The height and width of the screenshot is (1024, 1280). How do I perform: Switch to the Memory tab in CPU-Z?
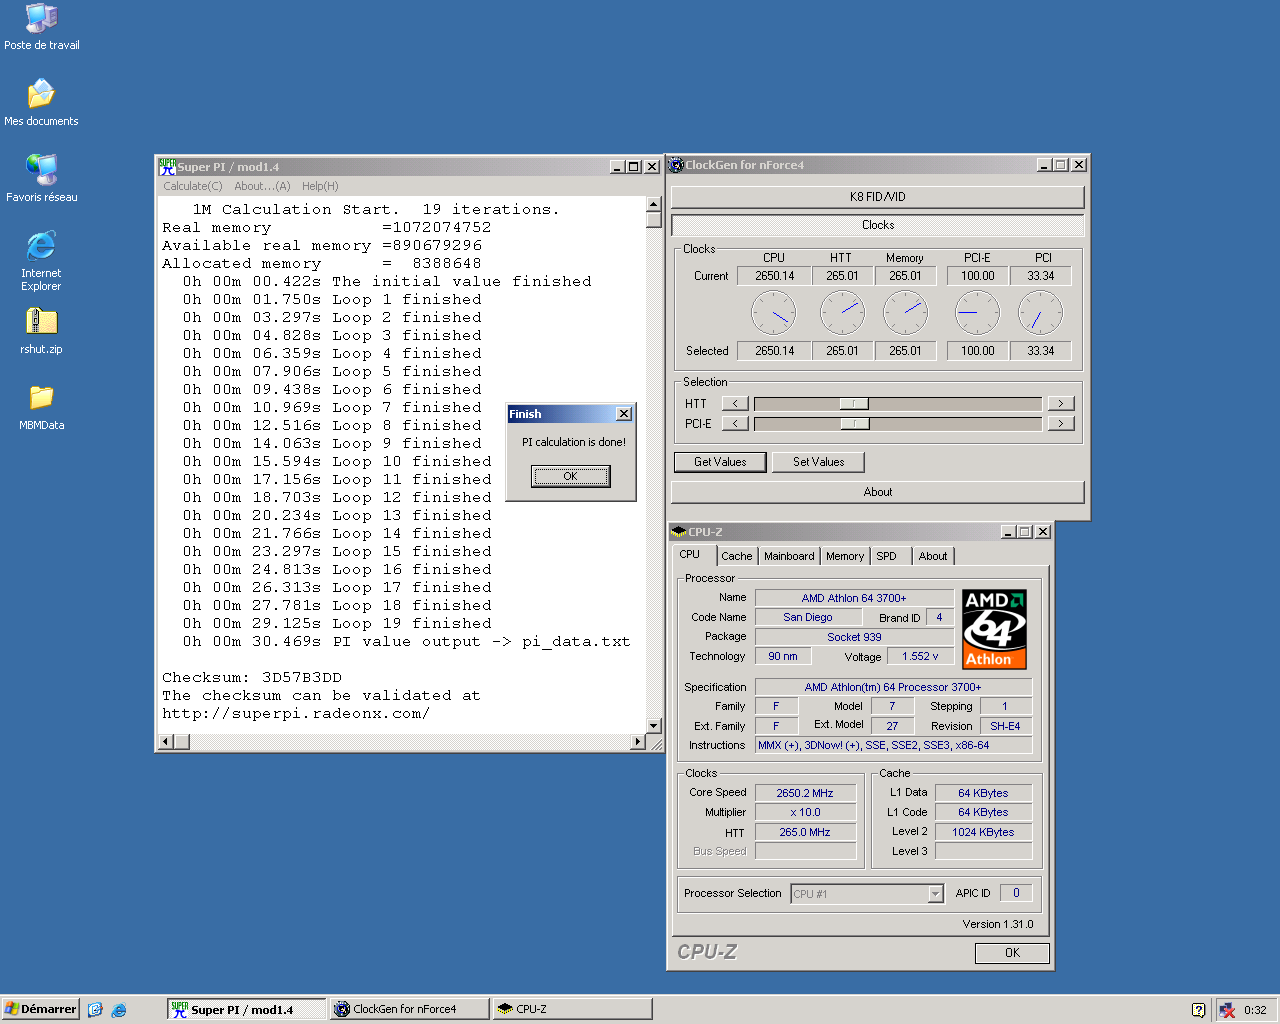pyautogui.click(x=844, y=556)
